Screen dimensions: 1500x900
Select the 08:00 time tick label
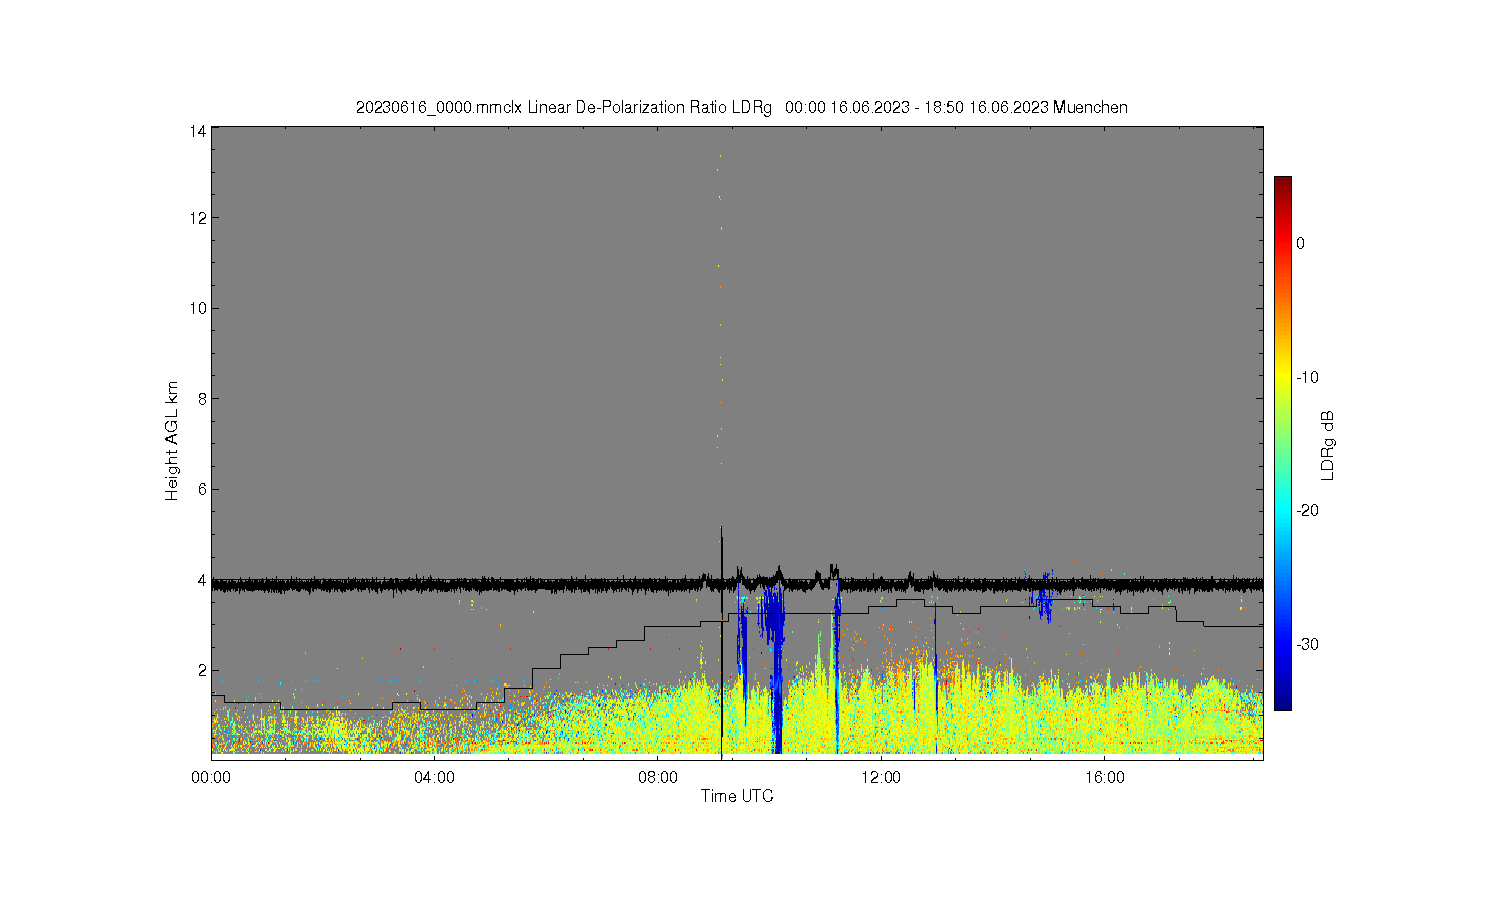658,777
